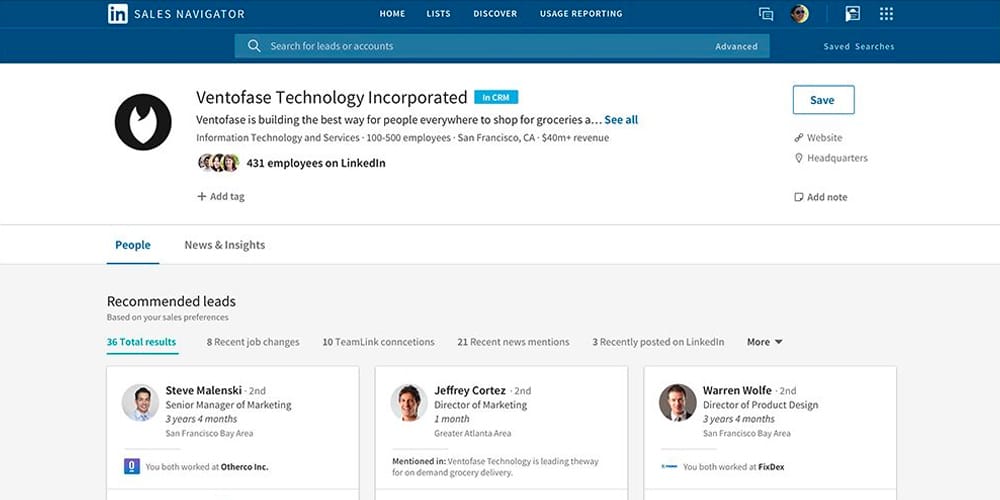Open the messaging chat icon
Screen dimensions: 1000x500
(x=766, y=14)
